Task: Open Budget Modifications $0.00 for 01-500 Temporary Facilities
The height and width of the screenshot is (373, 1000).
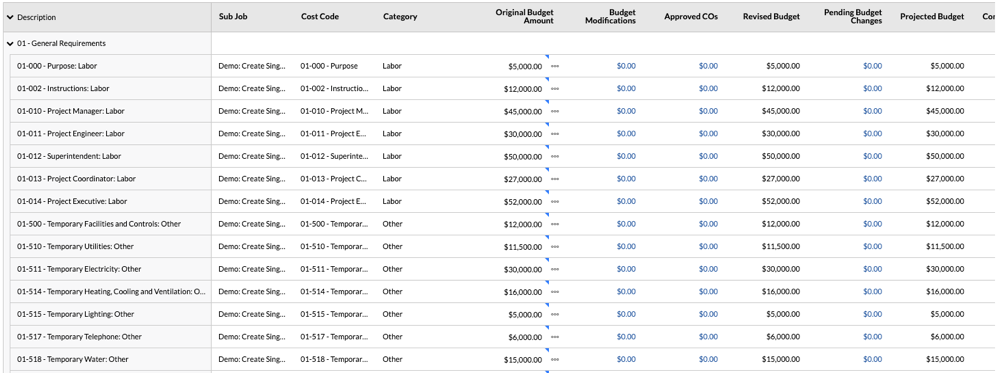Action: [x=626, y=224]
